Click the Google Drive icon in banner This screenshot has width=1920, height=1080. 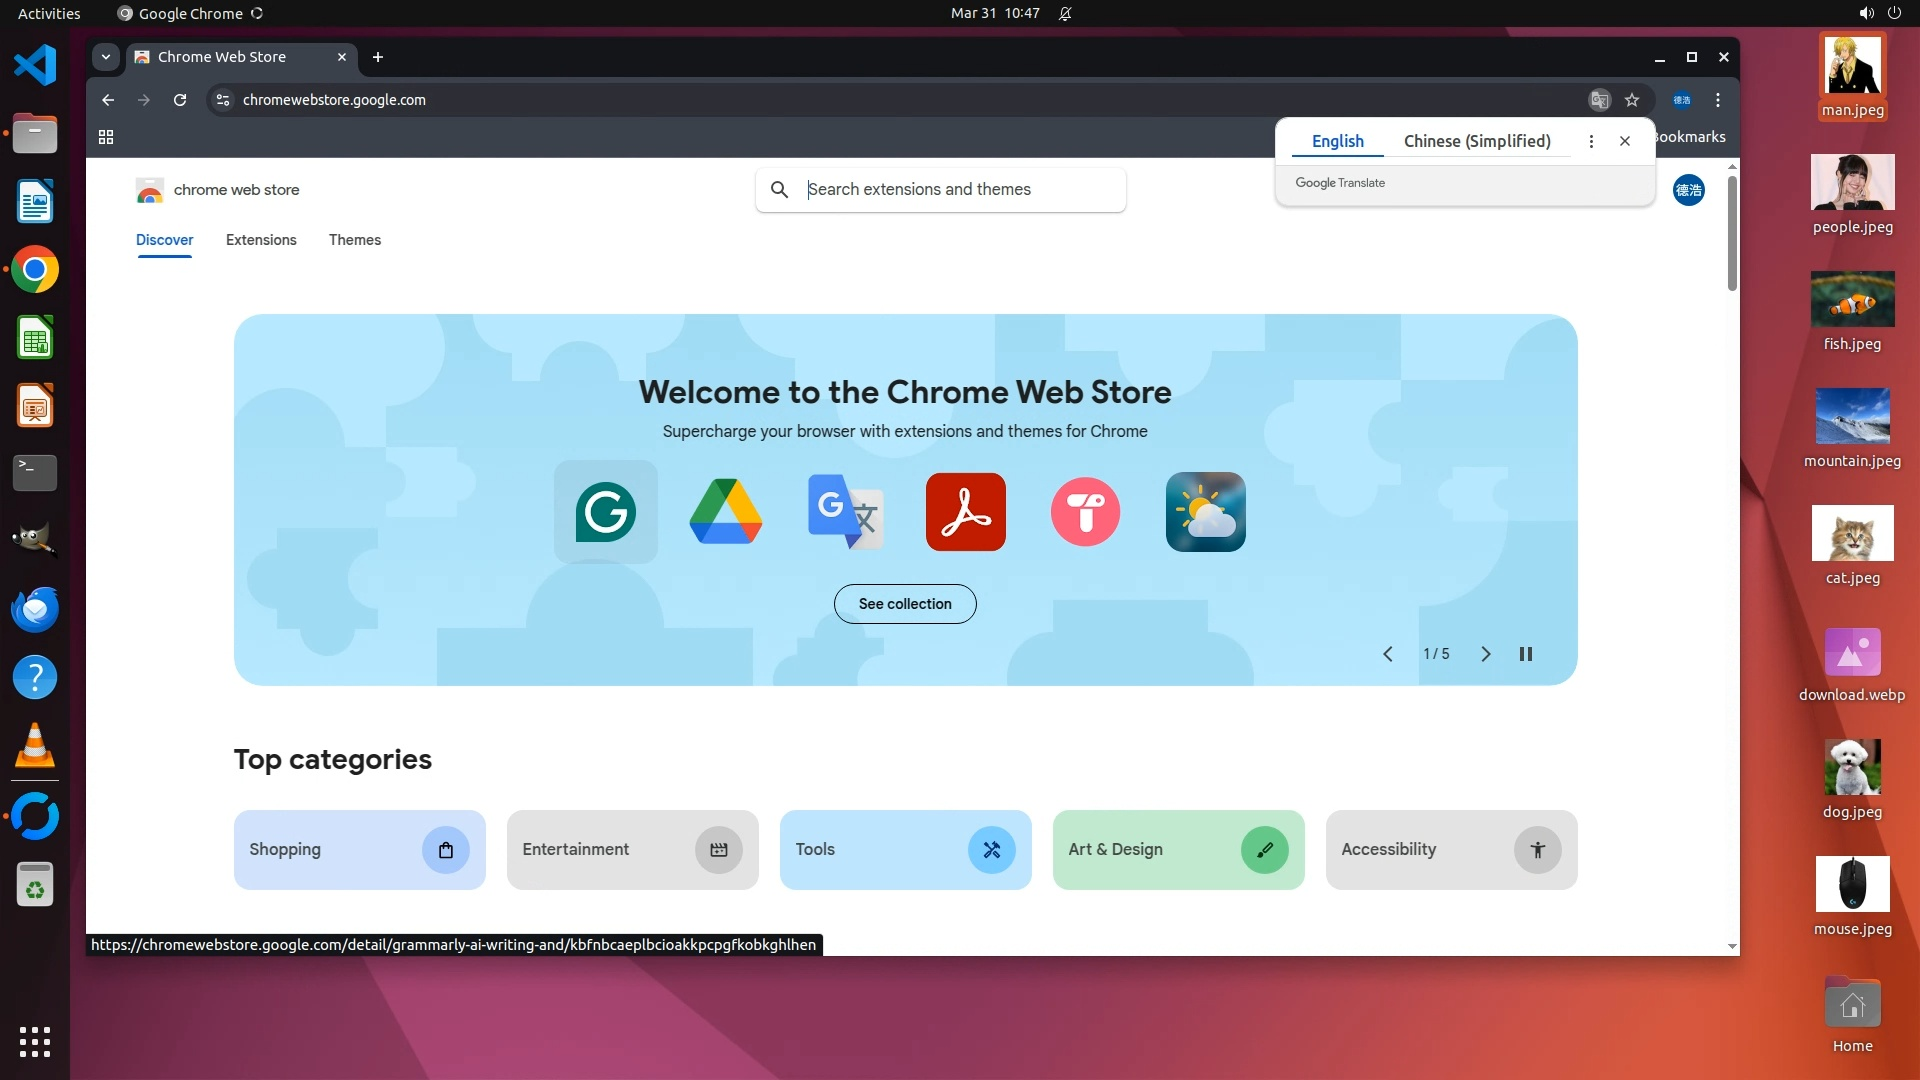click(x=726, y=512)
